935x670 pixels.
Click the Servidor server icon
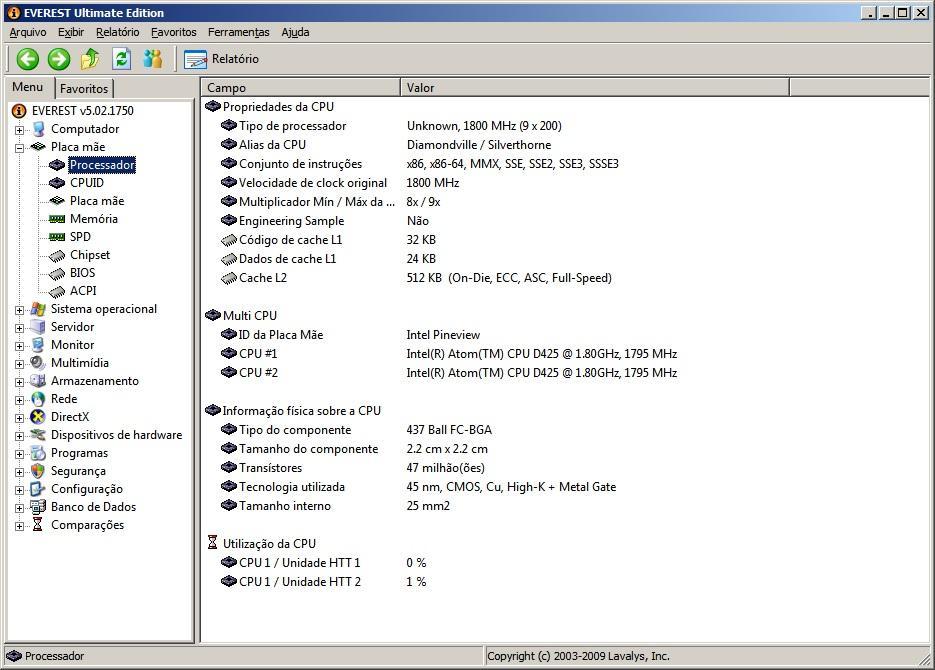pyautogui.click(x=38, y=327)
